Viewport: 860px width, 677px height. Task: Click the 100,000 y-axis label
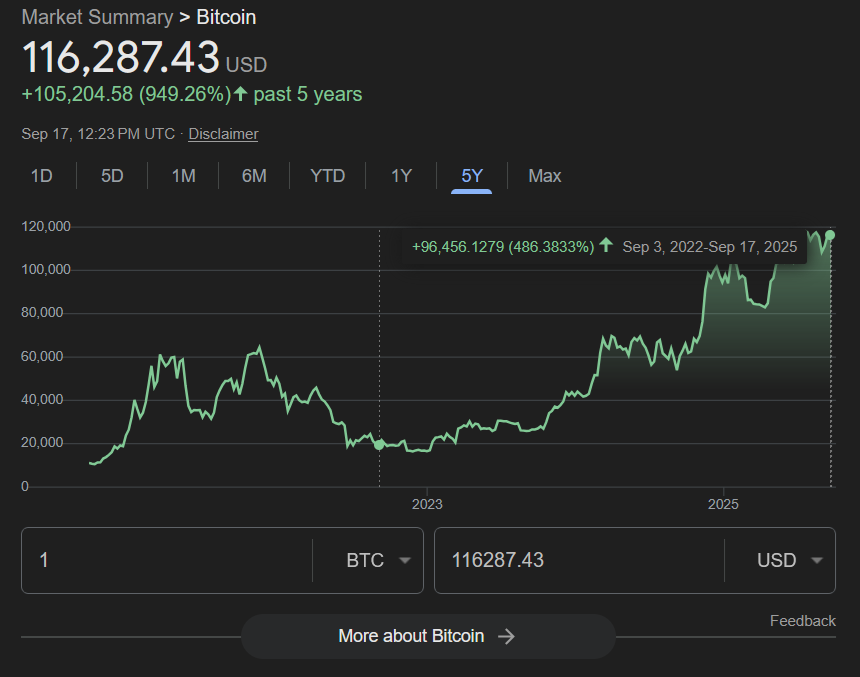point(46,269)
